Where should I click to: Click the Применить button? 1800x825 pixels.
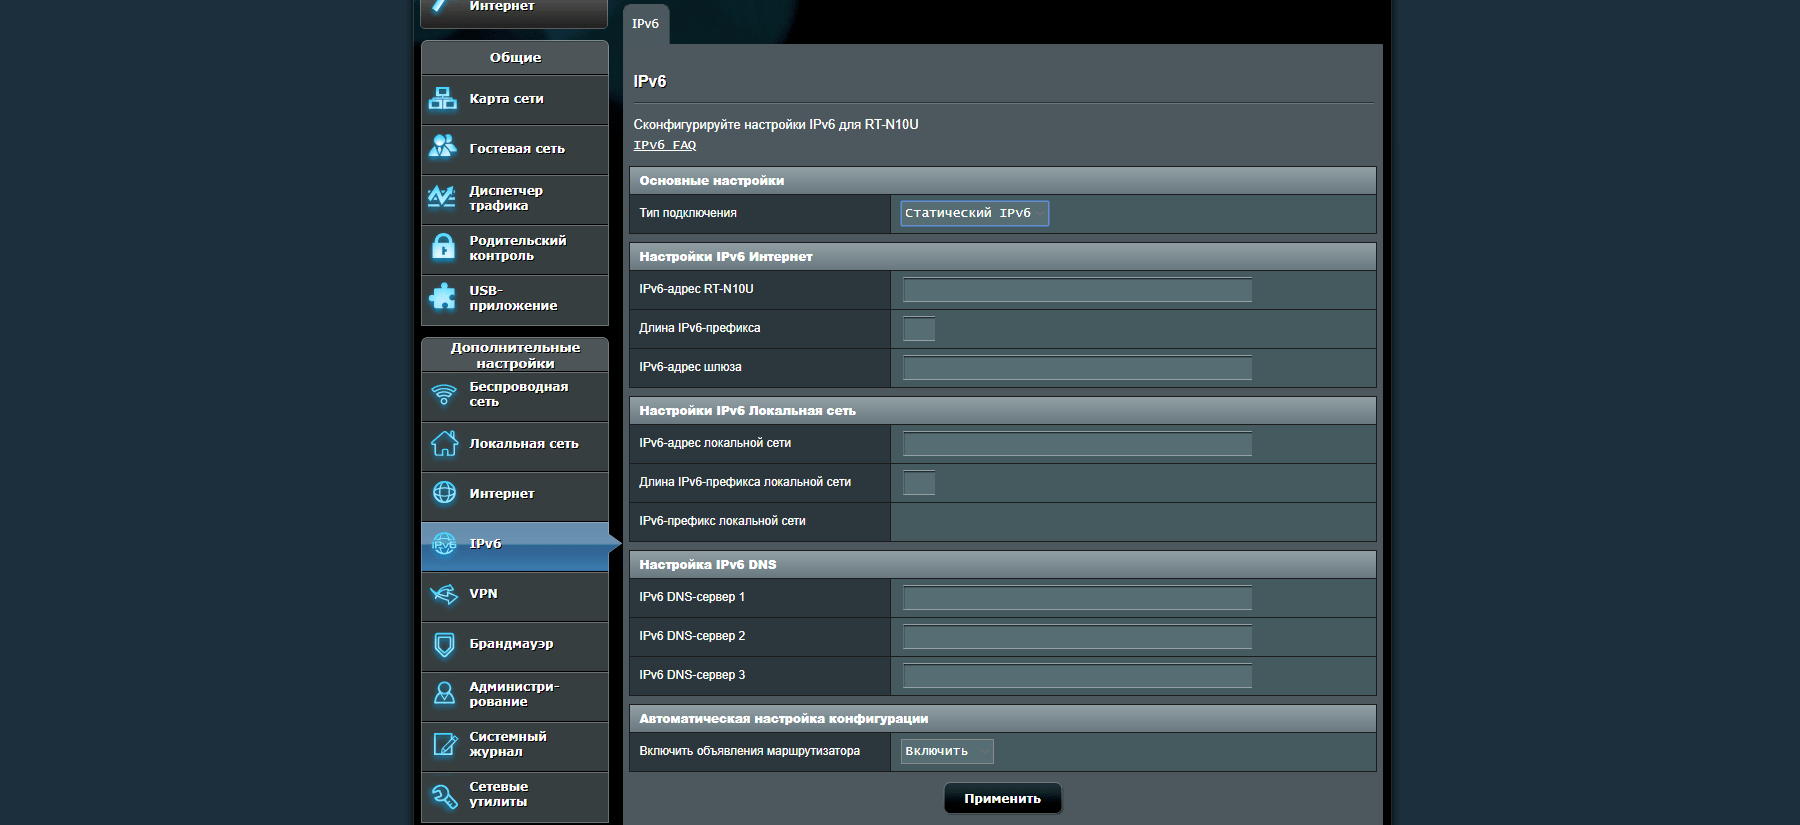click(x=1002, y=798)
